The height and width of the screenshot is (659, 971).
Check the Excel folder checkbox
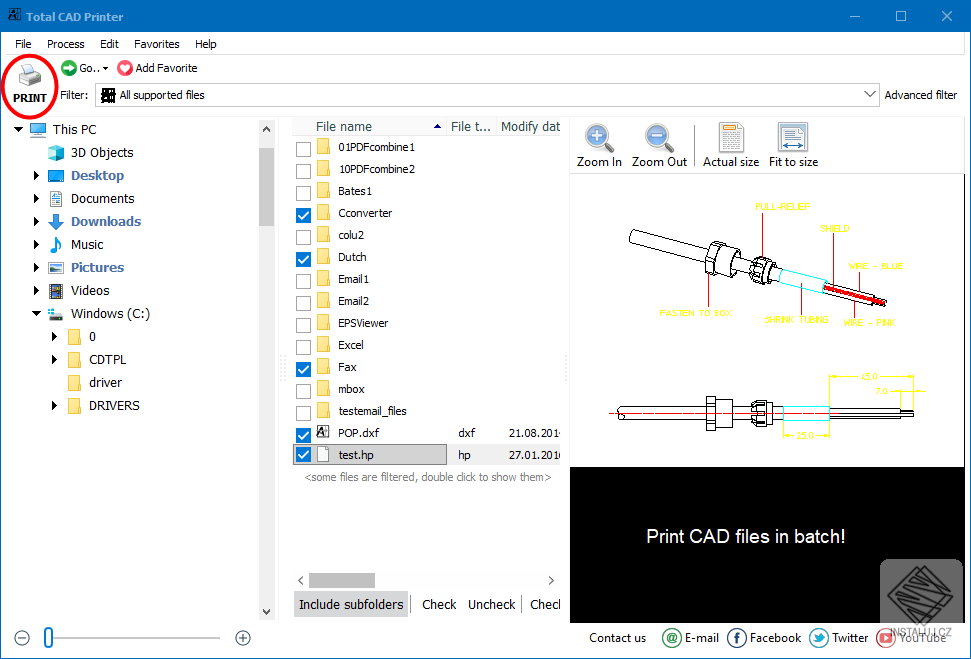(x=303, y=347)
